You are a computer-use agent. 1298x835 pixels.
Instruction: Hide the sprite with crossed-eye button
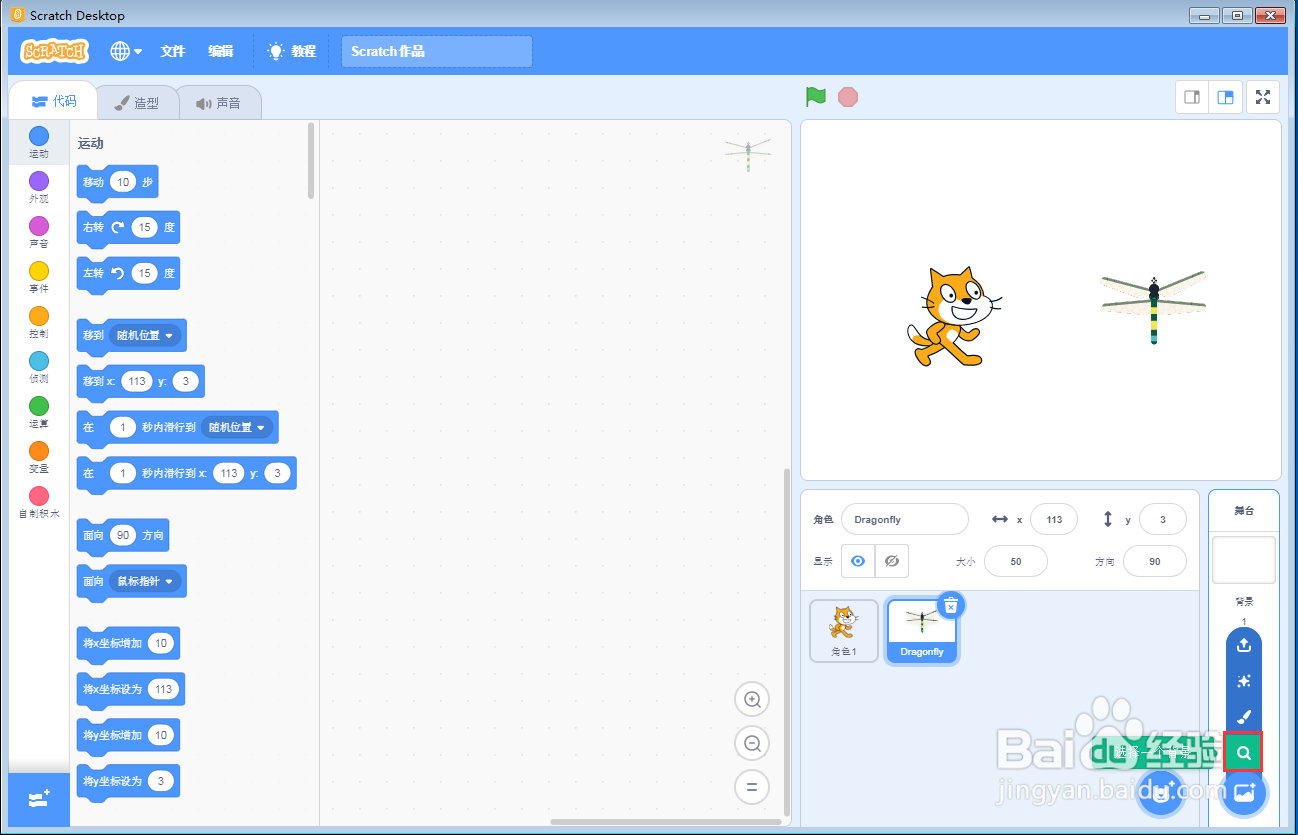tap(892, 561)
